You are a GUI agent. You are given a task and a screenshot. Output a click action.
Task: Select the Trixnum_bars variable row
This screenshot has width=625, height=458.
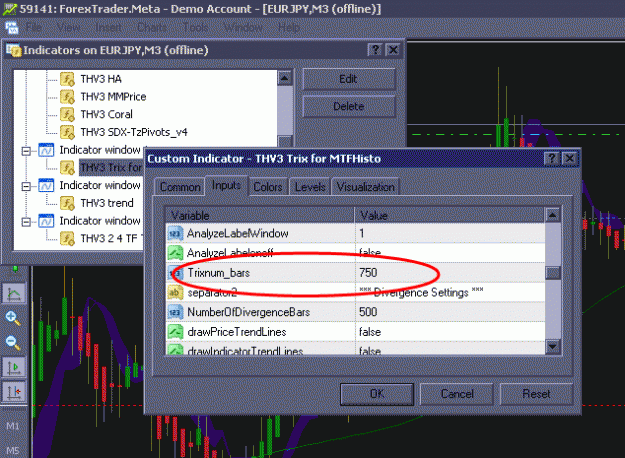click(x=355, y=273)
